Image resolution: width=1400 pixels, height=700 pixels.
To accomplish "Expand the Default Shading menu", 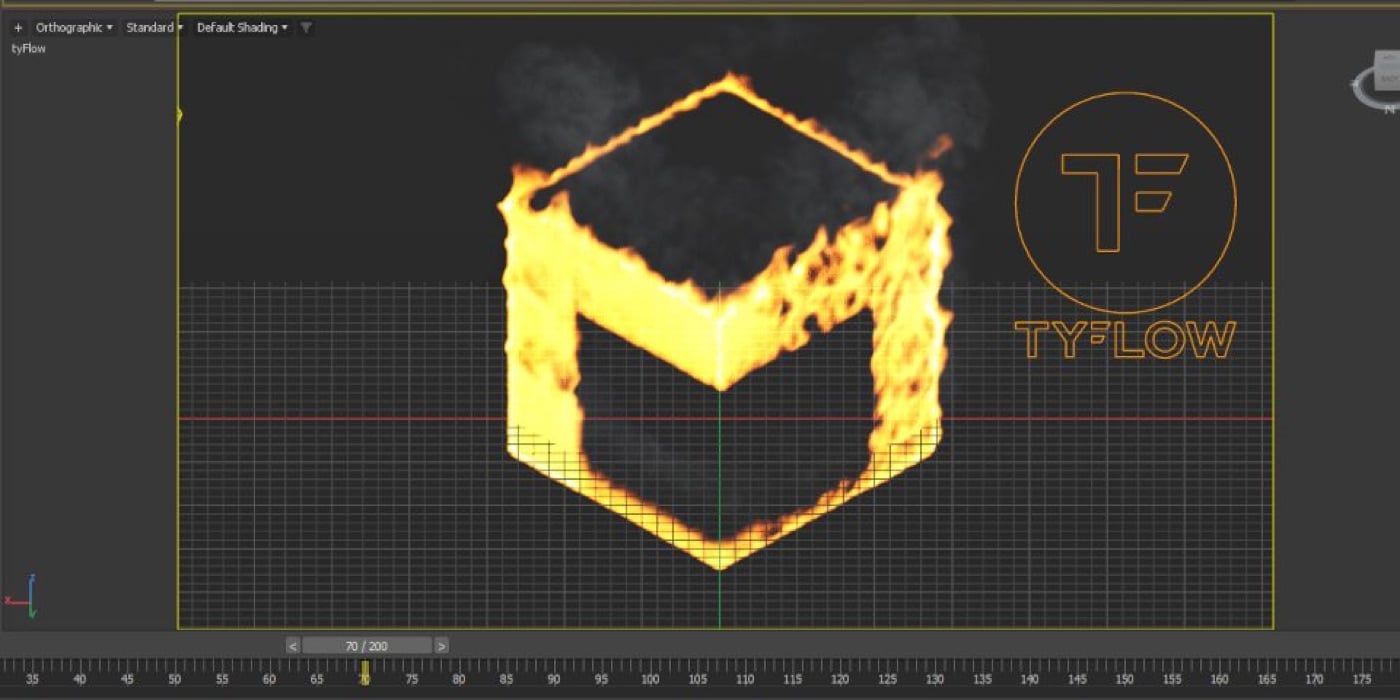I will tap(242, 28).
